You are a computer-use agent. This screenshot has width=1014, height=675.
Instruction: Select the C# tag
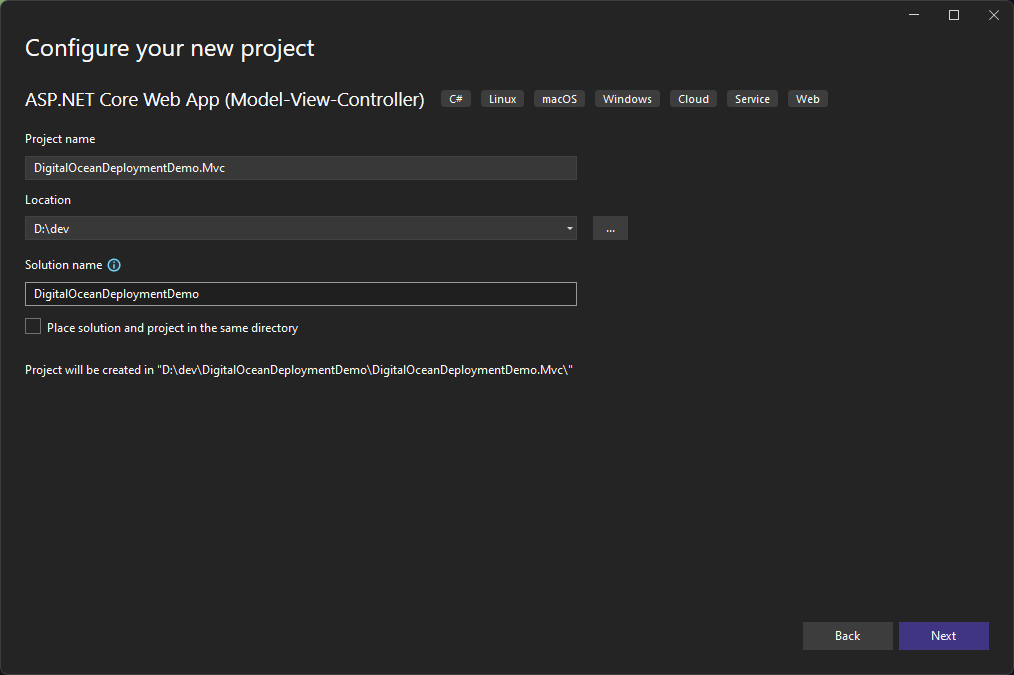pos(456,99)
